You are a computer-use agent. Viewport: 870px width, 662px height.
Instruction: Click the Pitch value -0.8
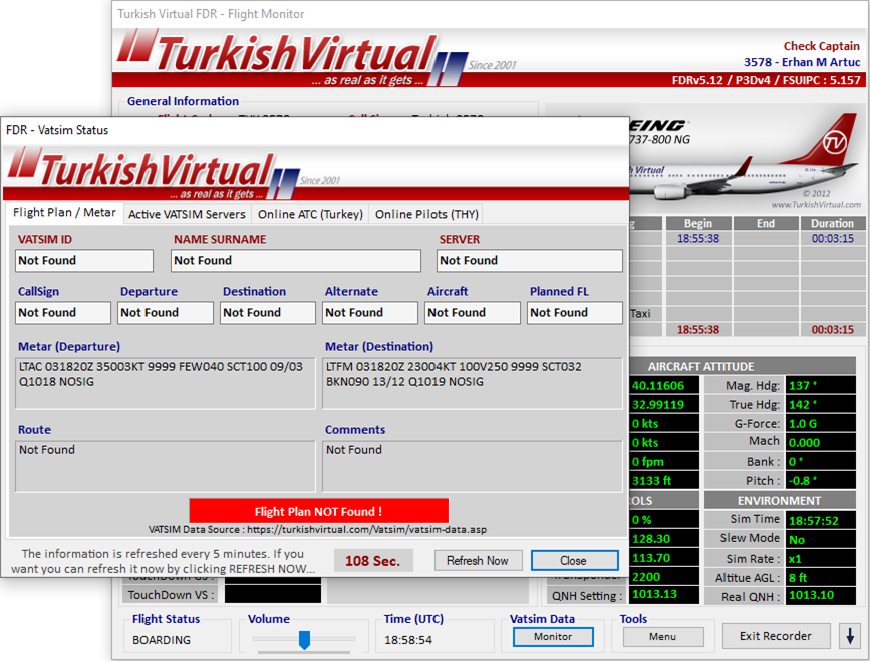click(821, 480)
